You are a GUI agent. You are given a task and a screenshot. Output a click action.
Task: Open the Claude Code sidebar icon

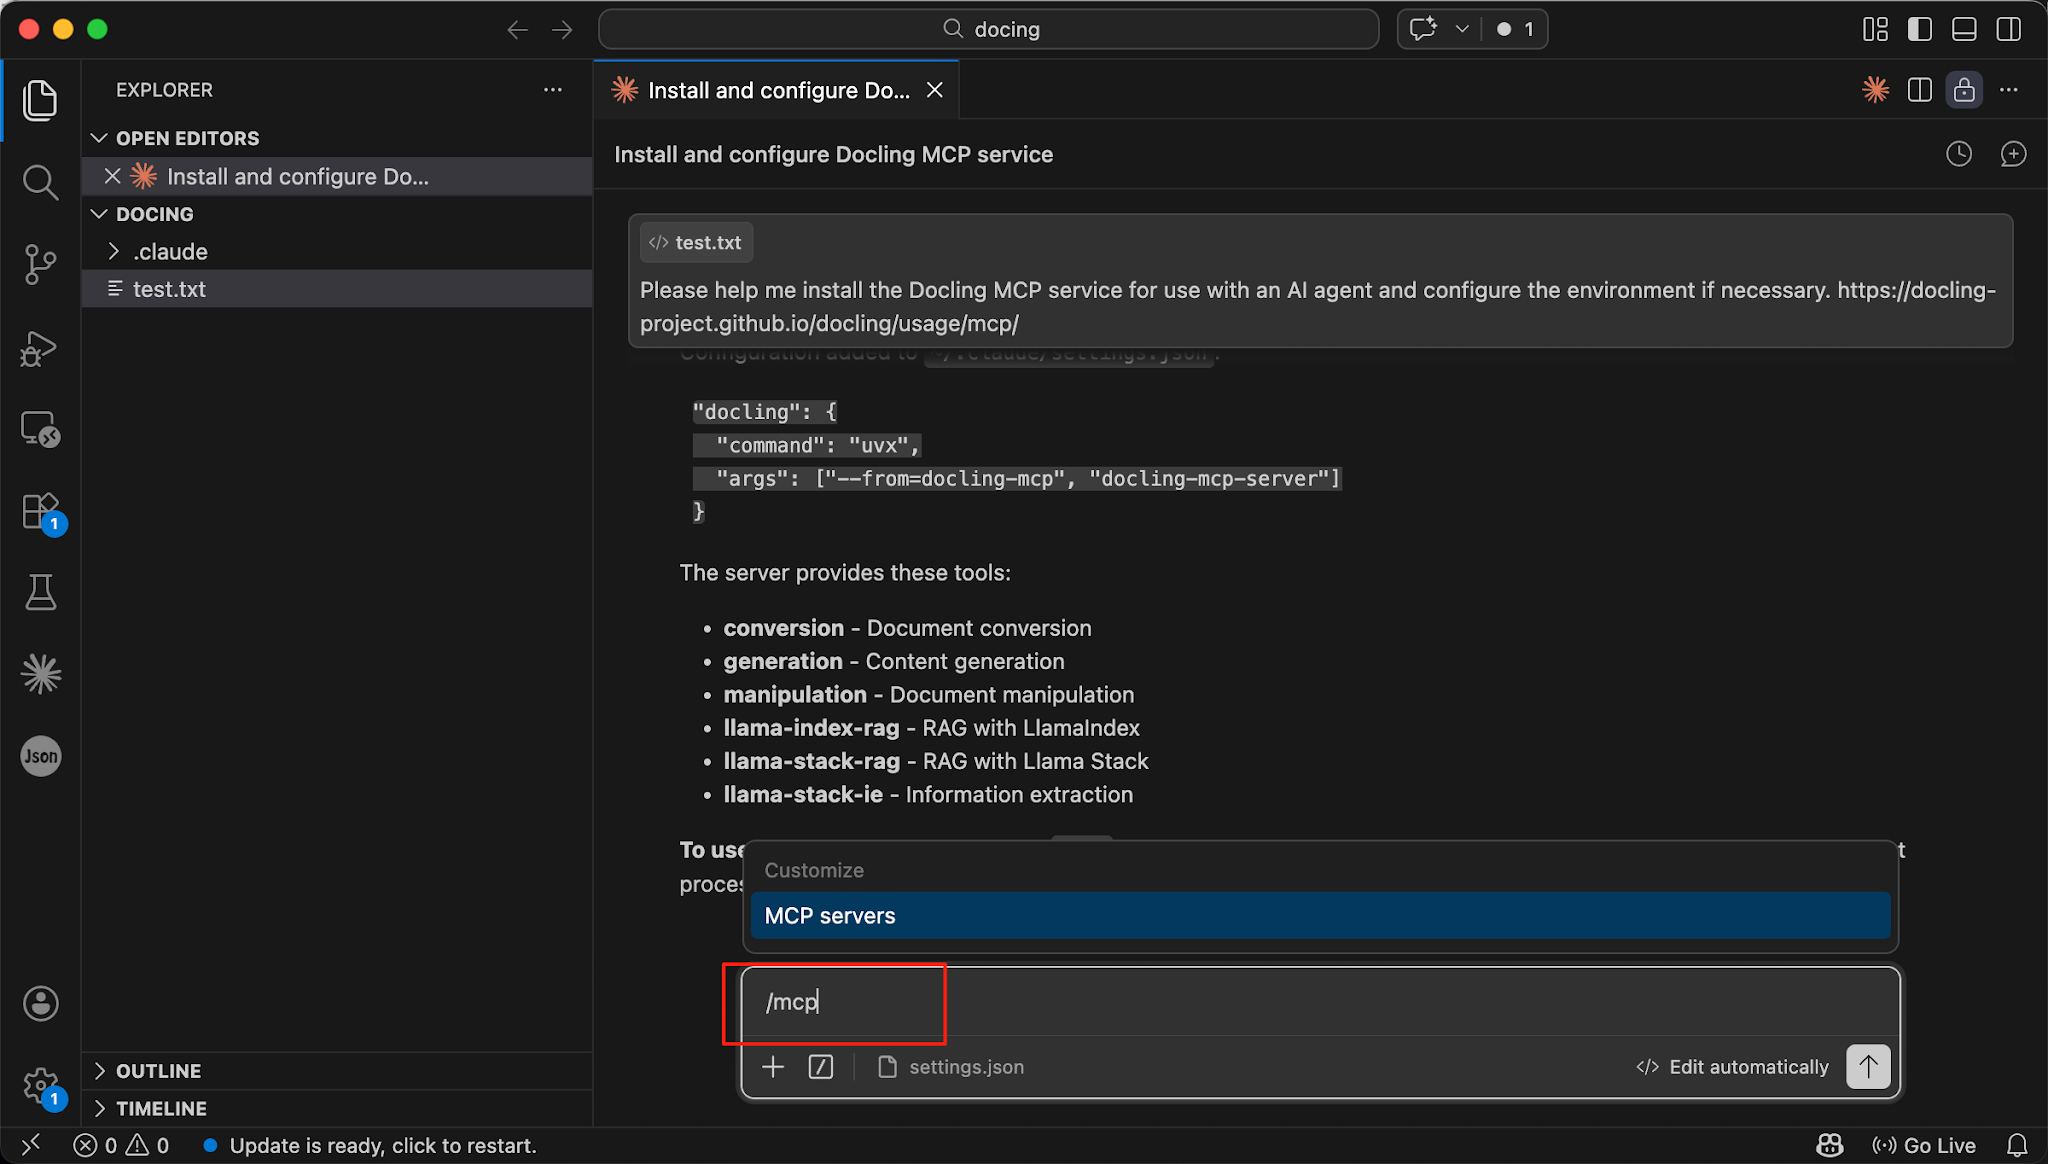click(x=40, y=674)
